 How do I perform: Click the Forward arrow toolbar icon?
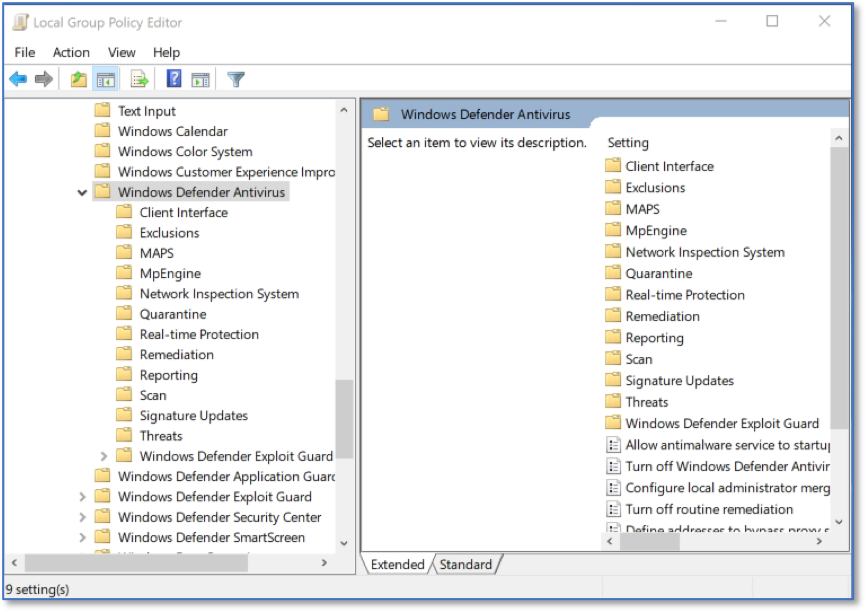click(44, 80)
